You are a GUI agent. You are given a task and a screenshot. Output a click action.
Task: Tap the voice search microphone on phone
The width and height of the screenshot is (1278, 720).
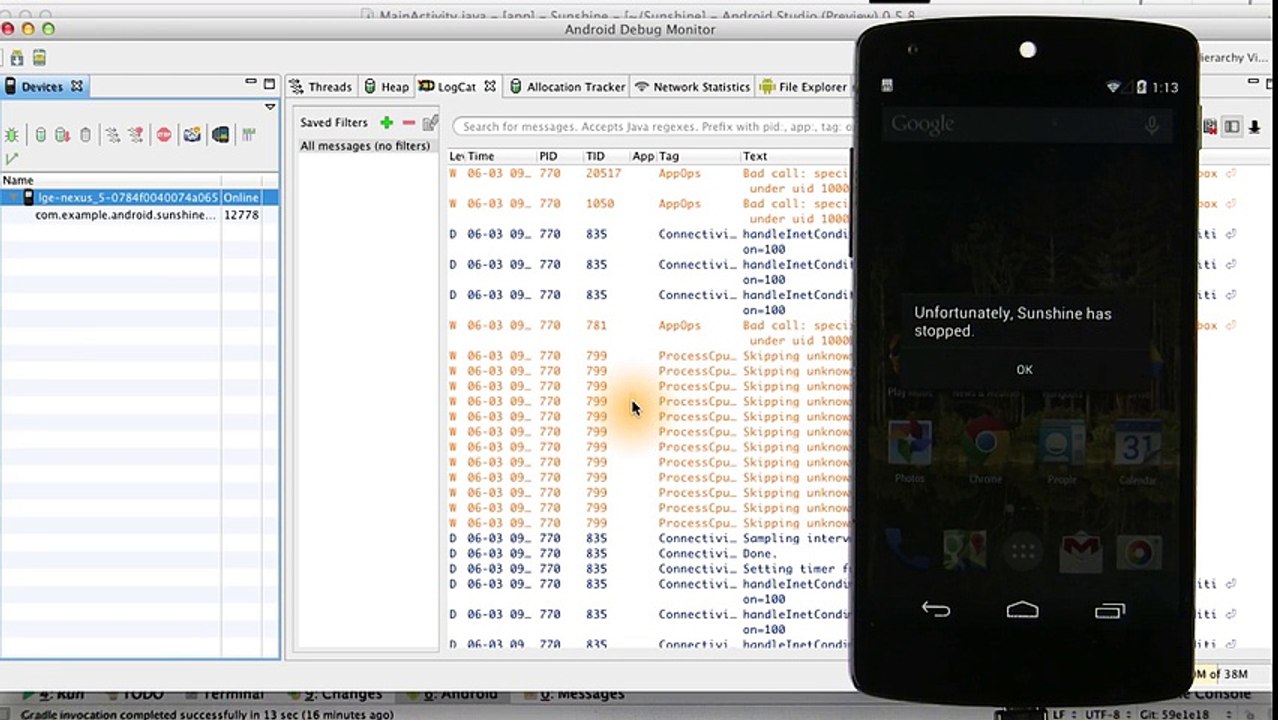pyautogui.click(x=1152, y=125)
